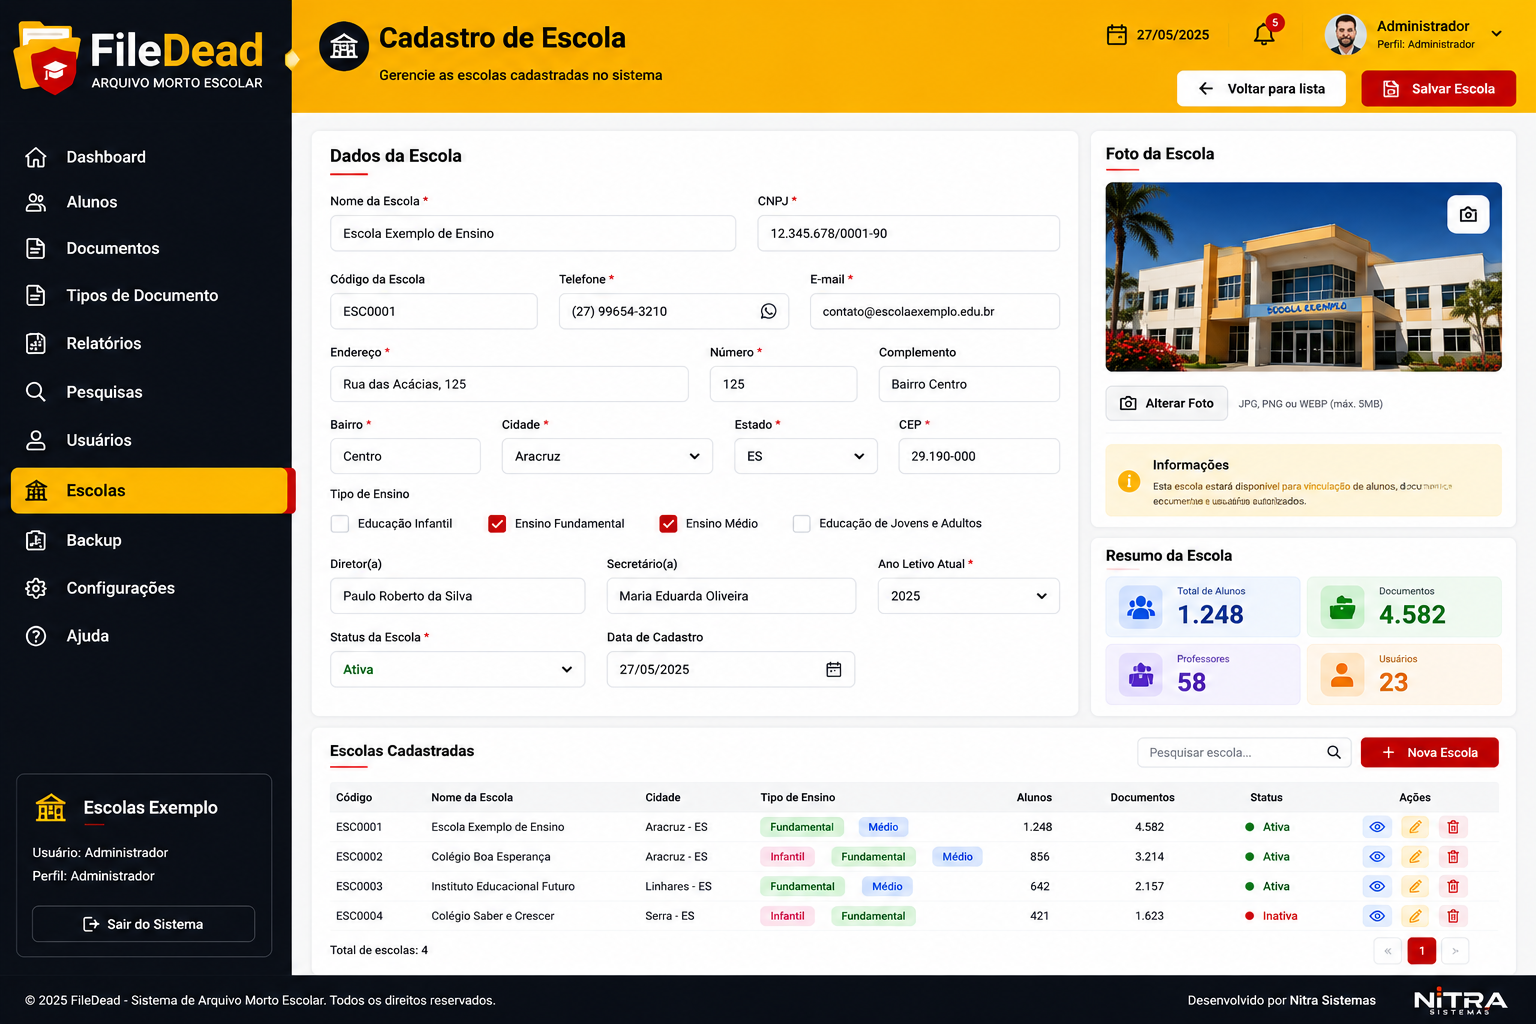Click the Pesquisar escola search field

(x=1244, y=752)
